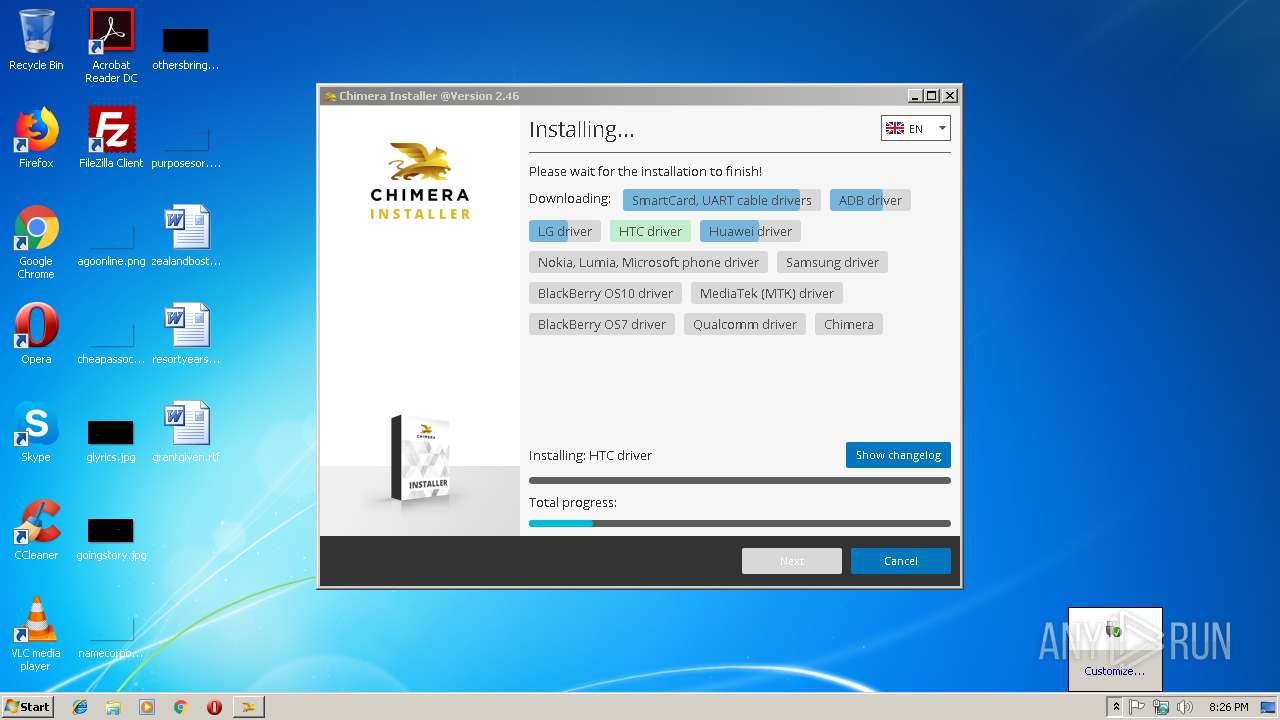This screenshot has height=720, width=1280.
Task: Select the Chimera component tag
Action: (849, 324)
